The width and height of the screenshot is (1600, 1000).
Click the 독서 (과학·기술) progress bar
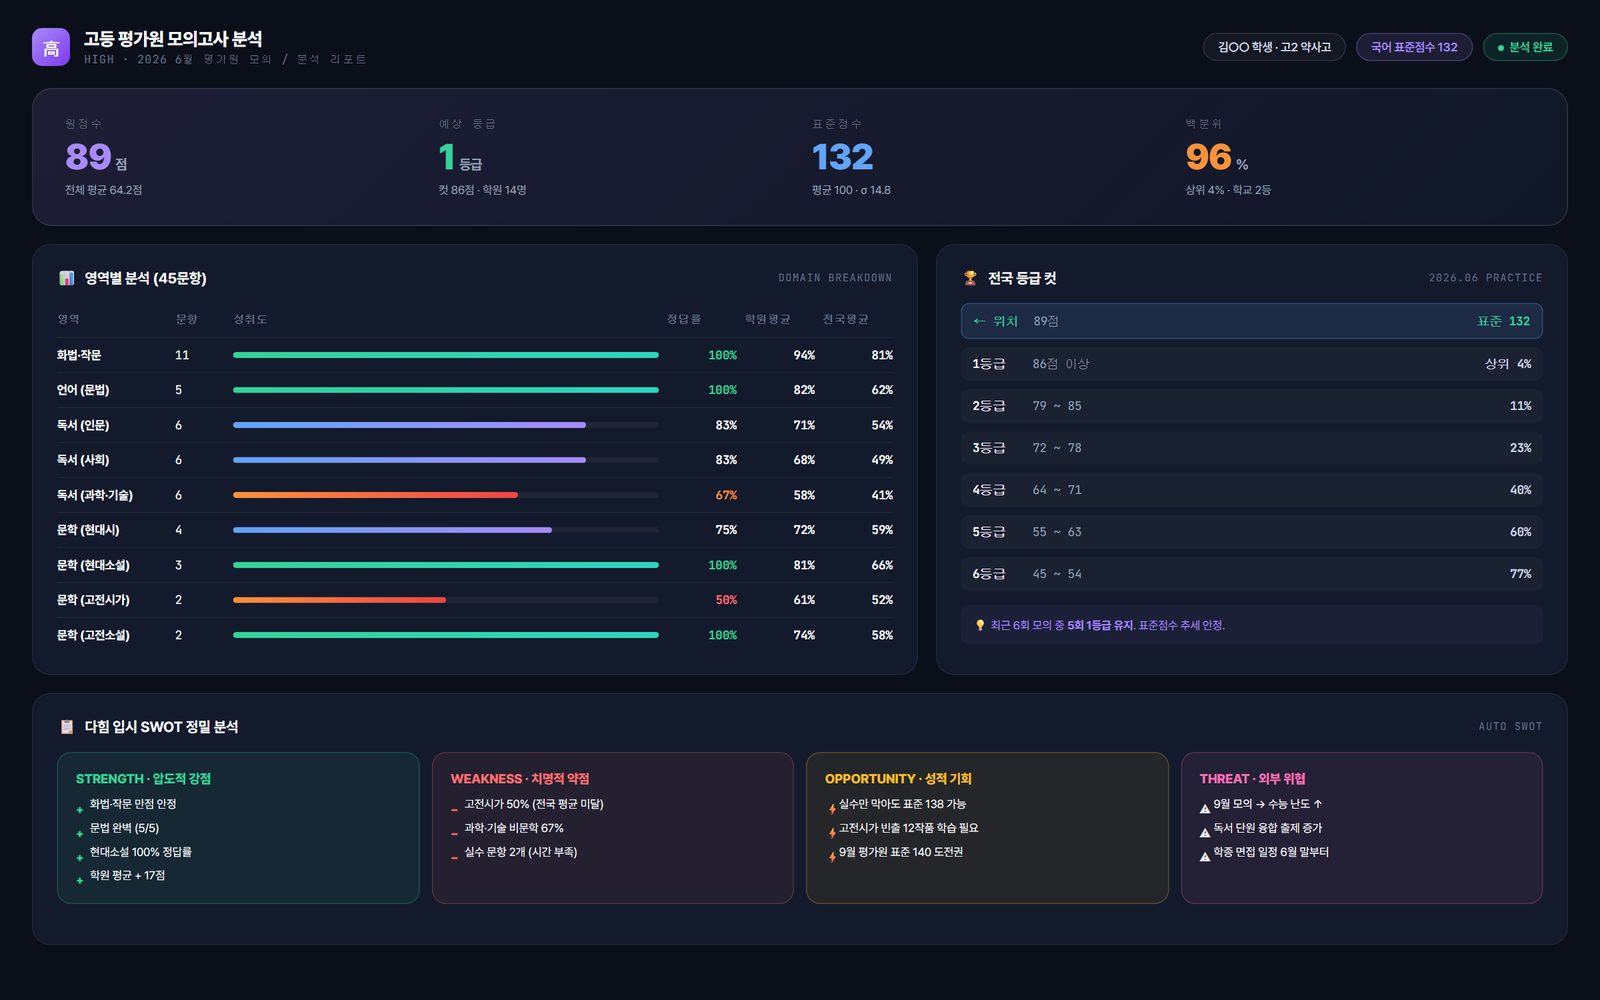(446, 495)
